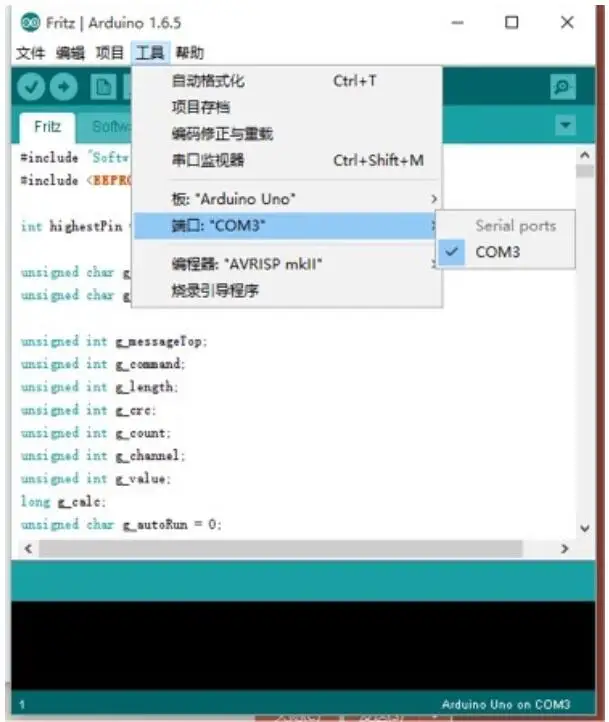Click the g_command declaration line
609x722 pixels.
click(x=103, y=364)
